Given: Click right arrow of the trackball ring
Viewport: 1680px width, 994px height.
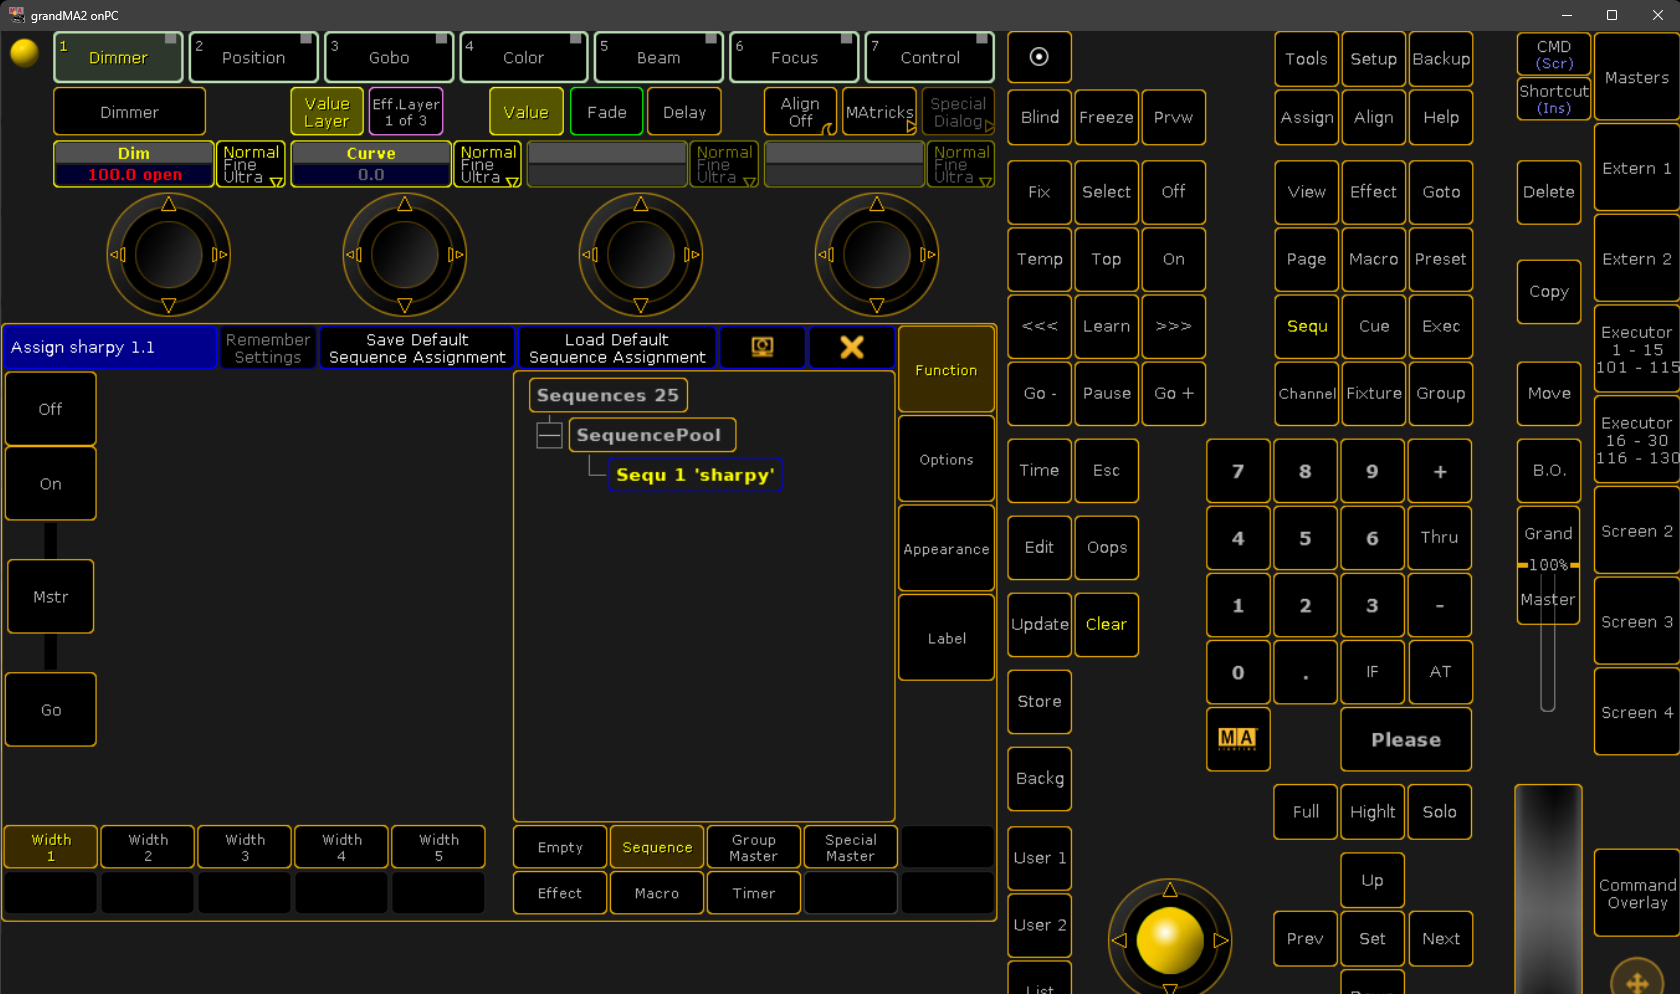Looking at the screenshot, I should tap(1220, 940).
